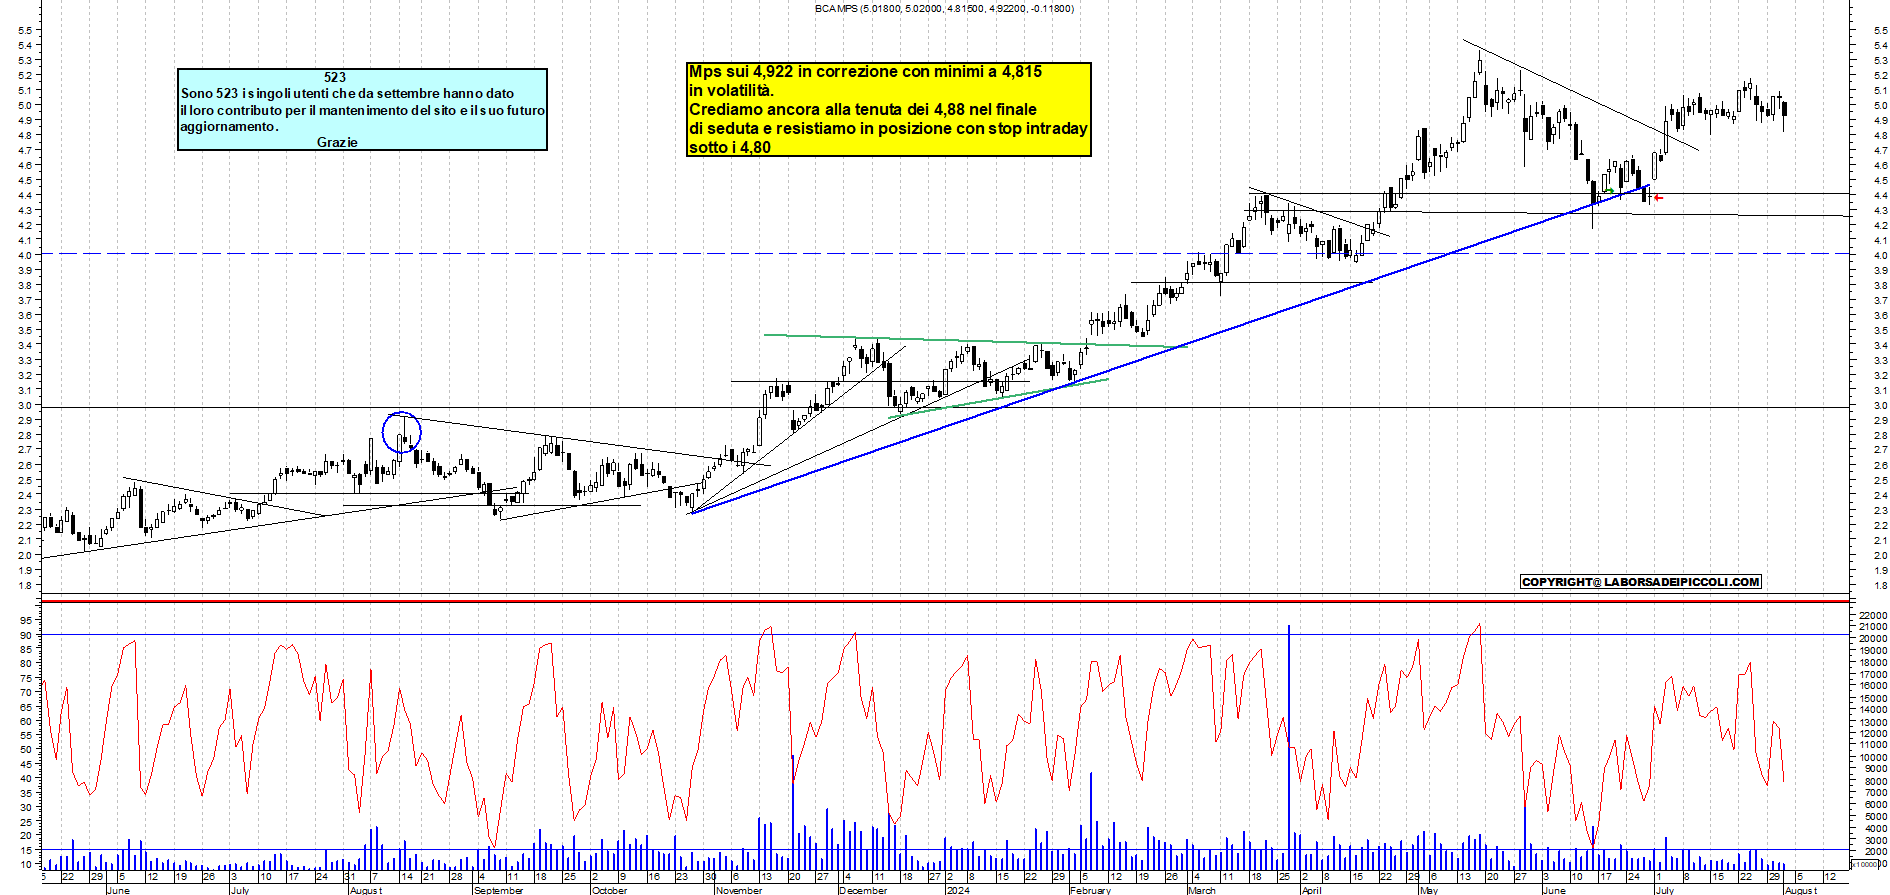Click the '25' oscillator scale label
The width and height of the screenshot is (1890, 895).
pos(25,821)
